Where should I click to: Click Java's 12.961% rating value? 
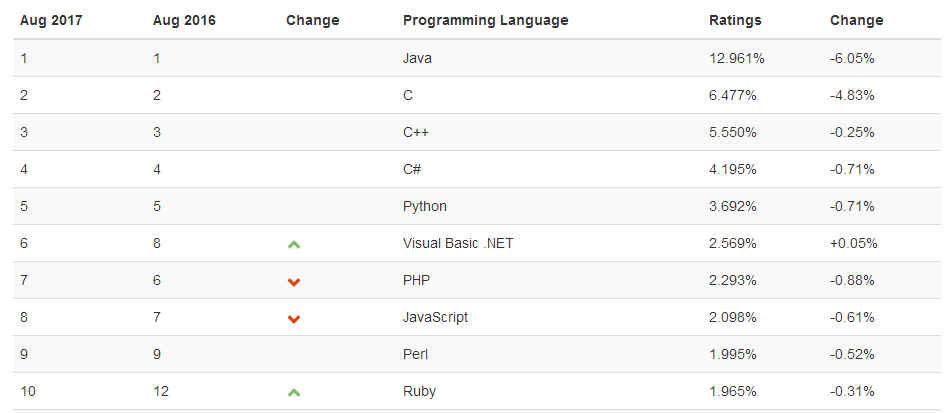pyautogui.click(x=737, y=58)
